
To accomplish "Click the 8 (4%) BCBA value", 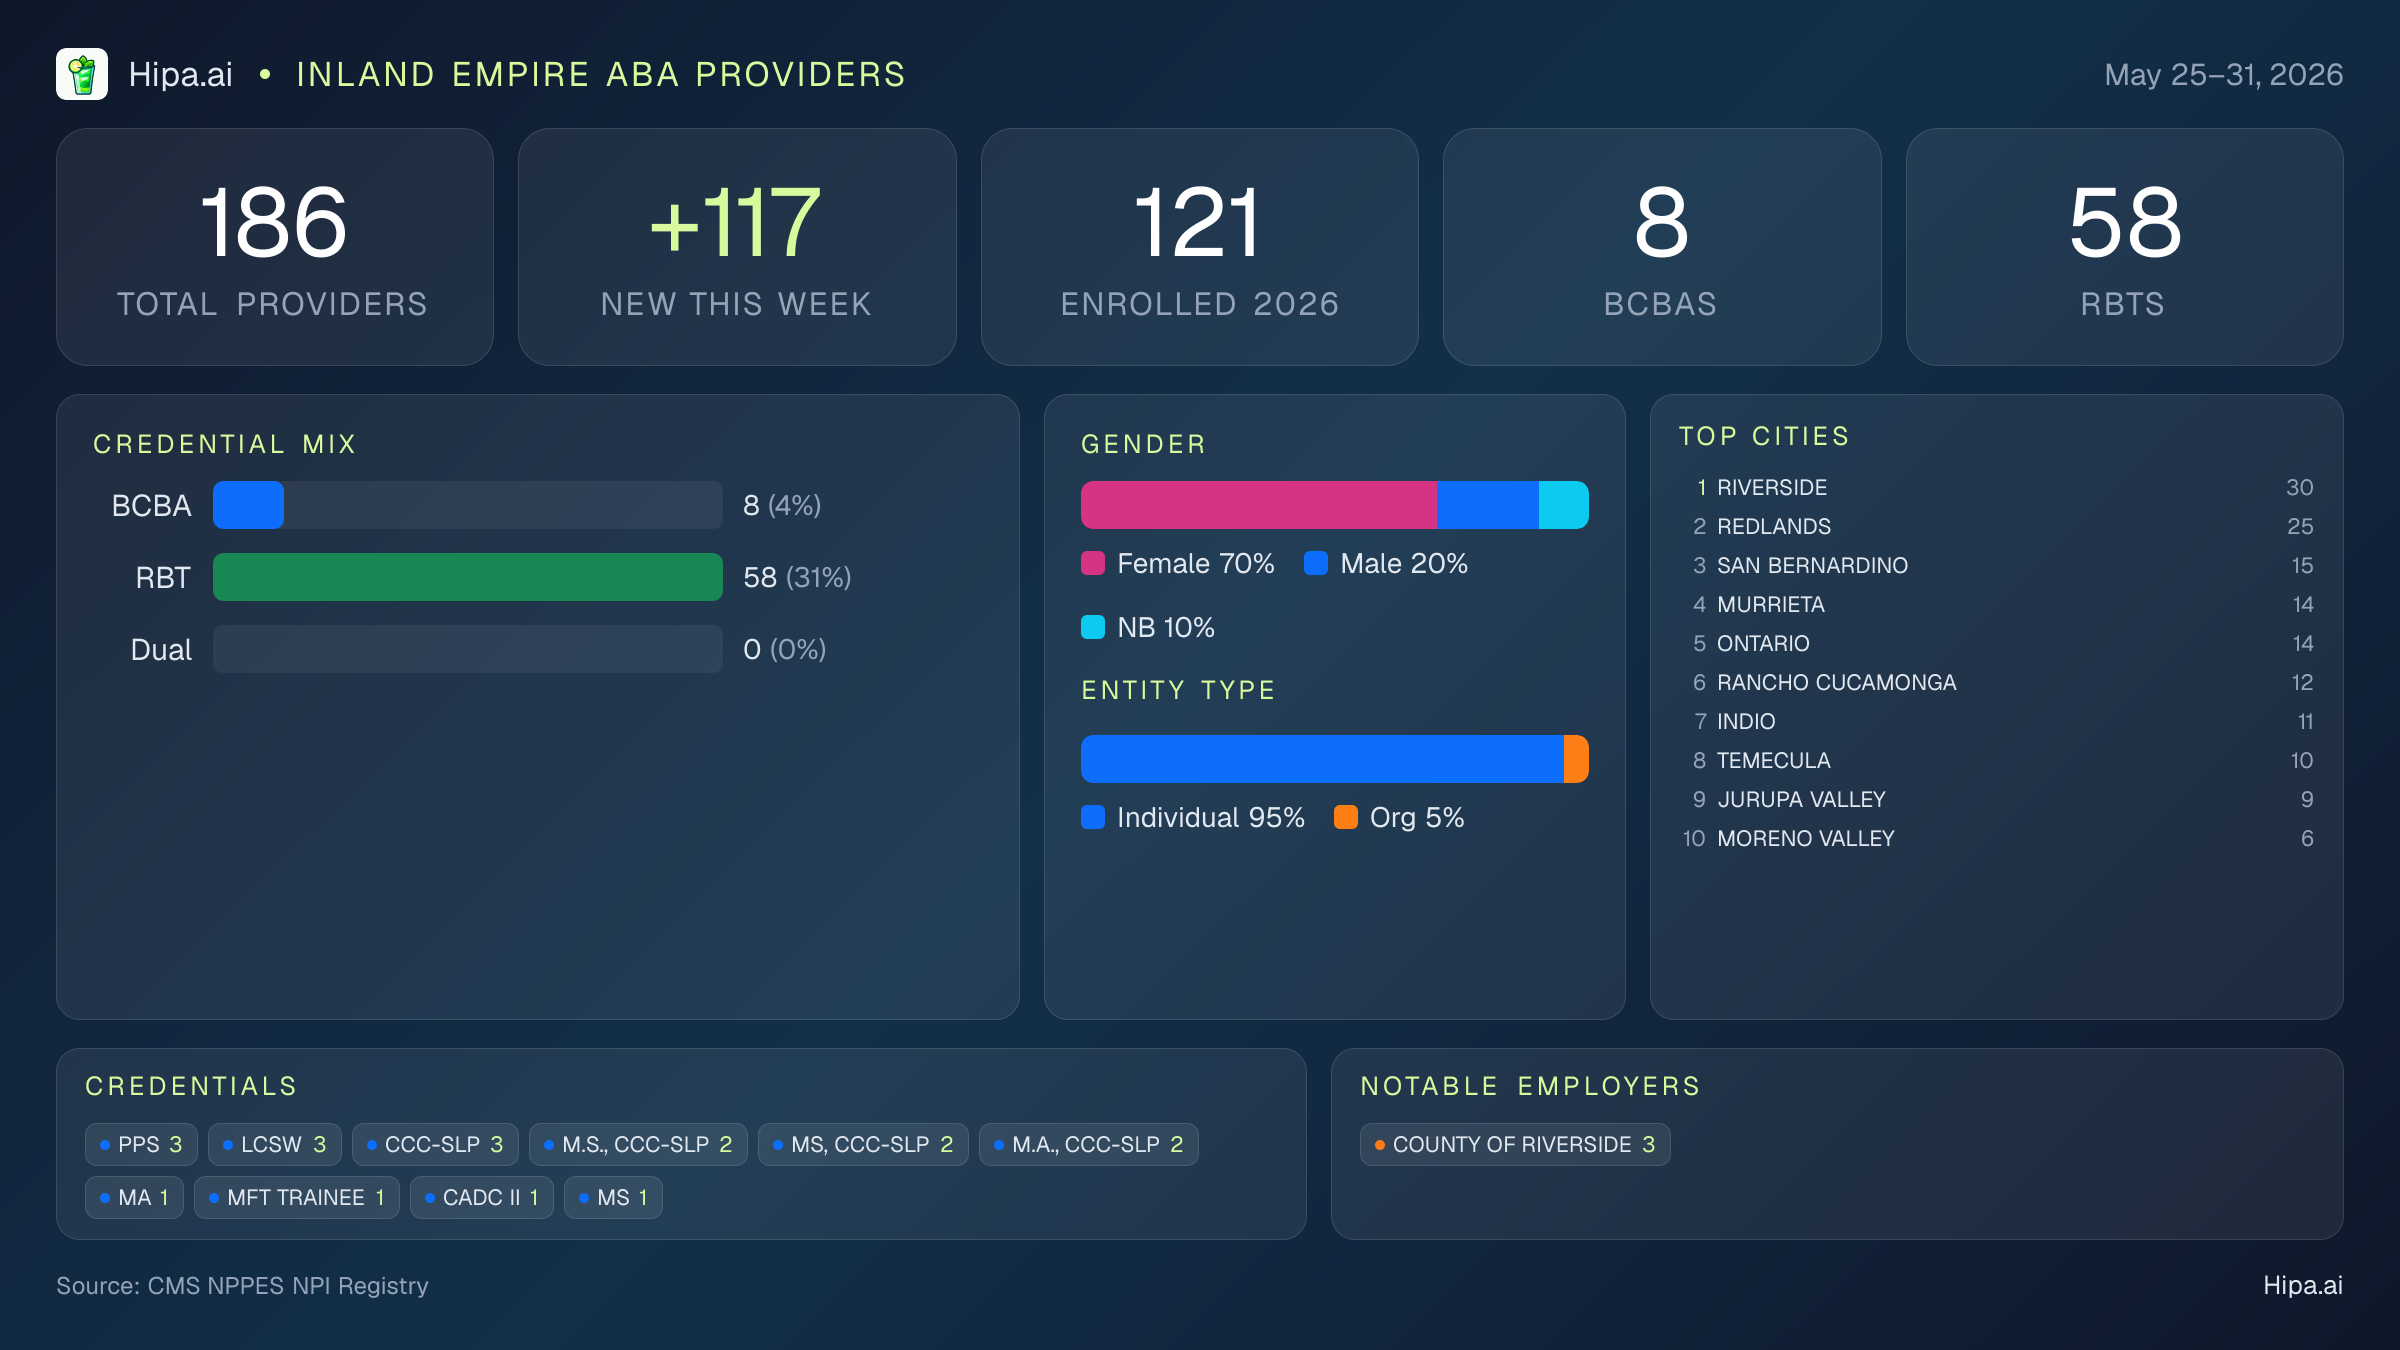I will pos(782,505).
